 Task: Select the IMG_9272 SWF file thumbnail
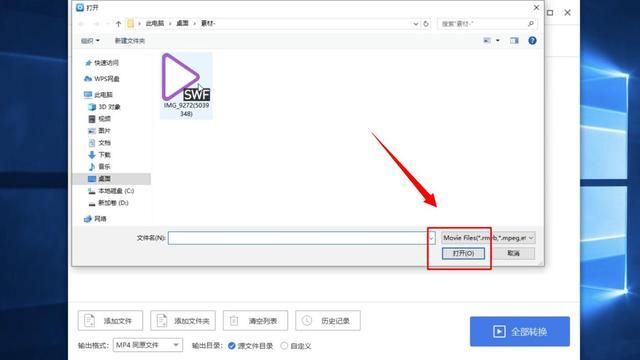[x=186, y=85]
